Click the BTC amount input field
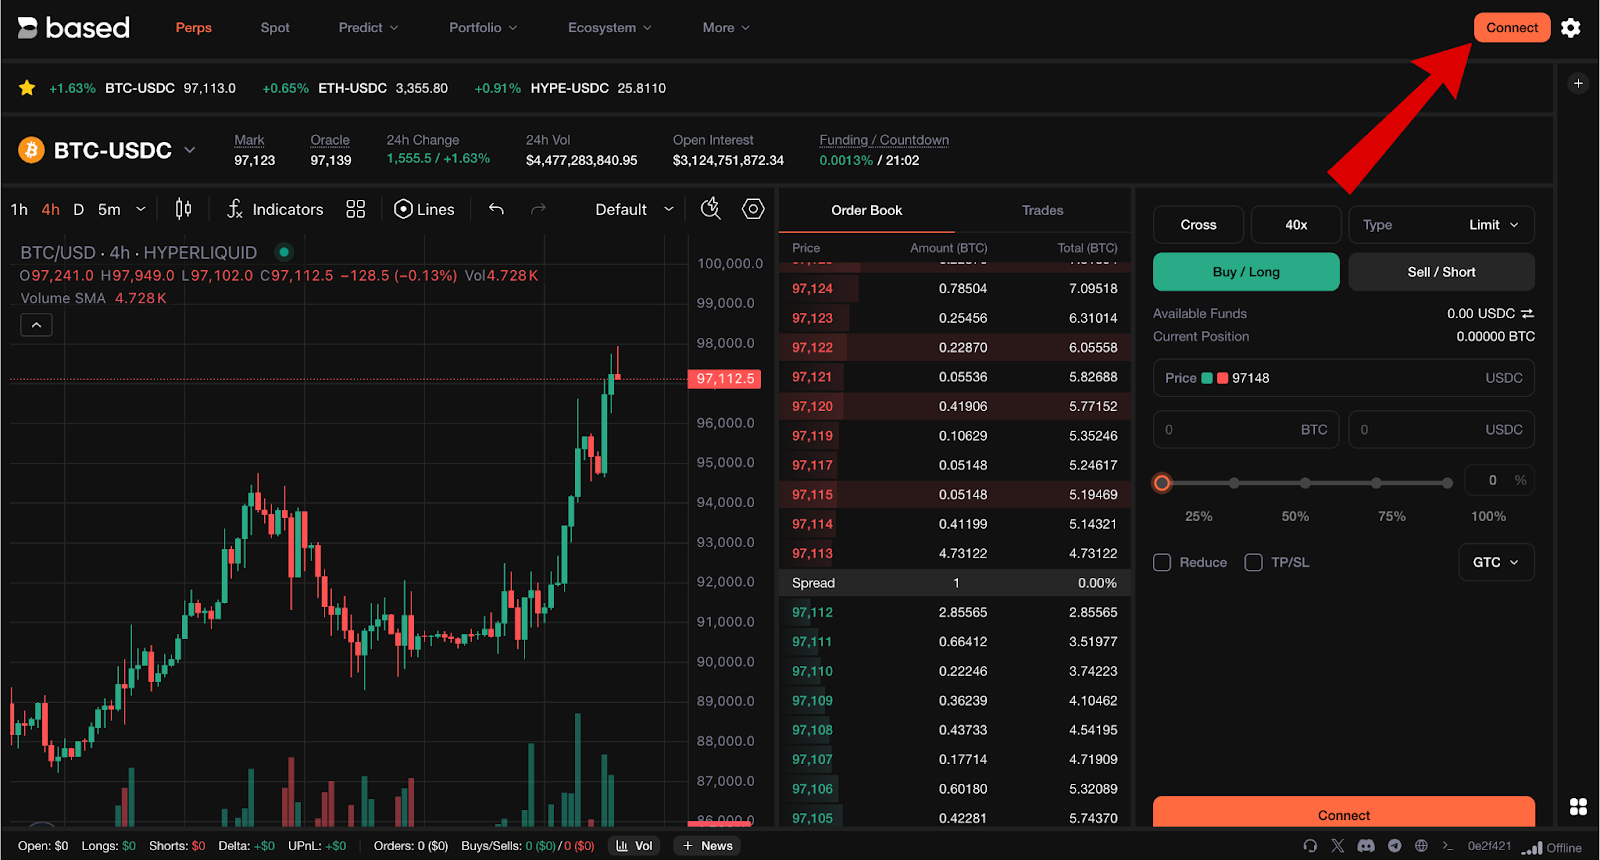Image resolution: width=1600 pixels, height=860 pixels. (x=1246, y=430)
